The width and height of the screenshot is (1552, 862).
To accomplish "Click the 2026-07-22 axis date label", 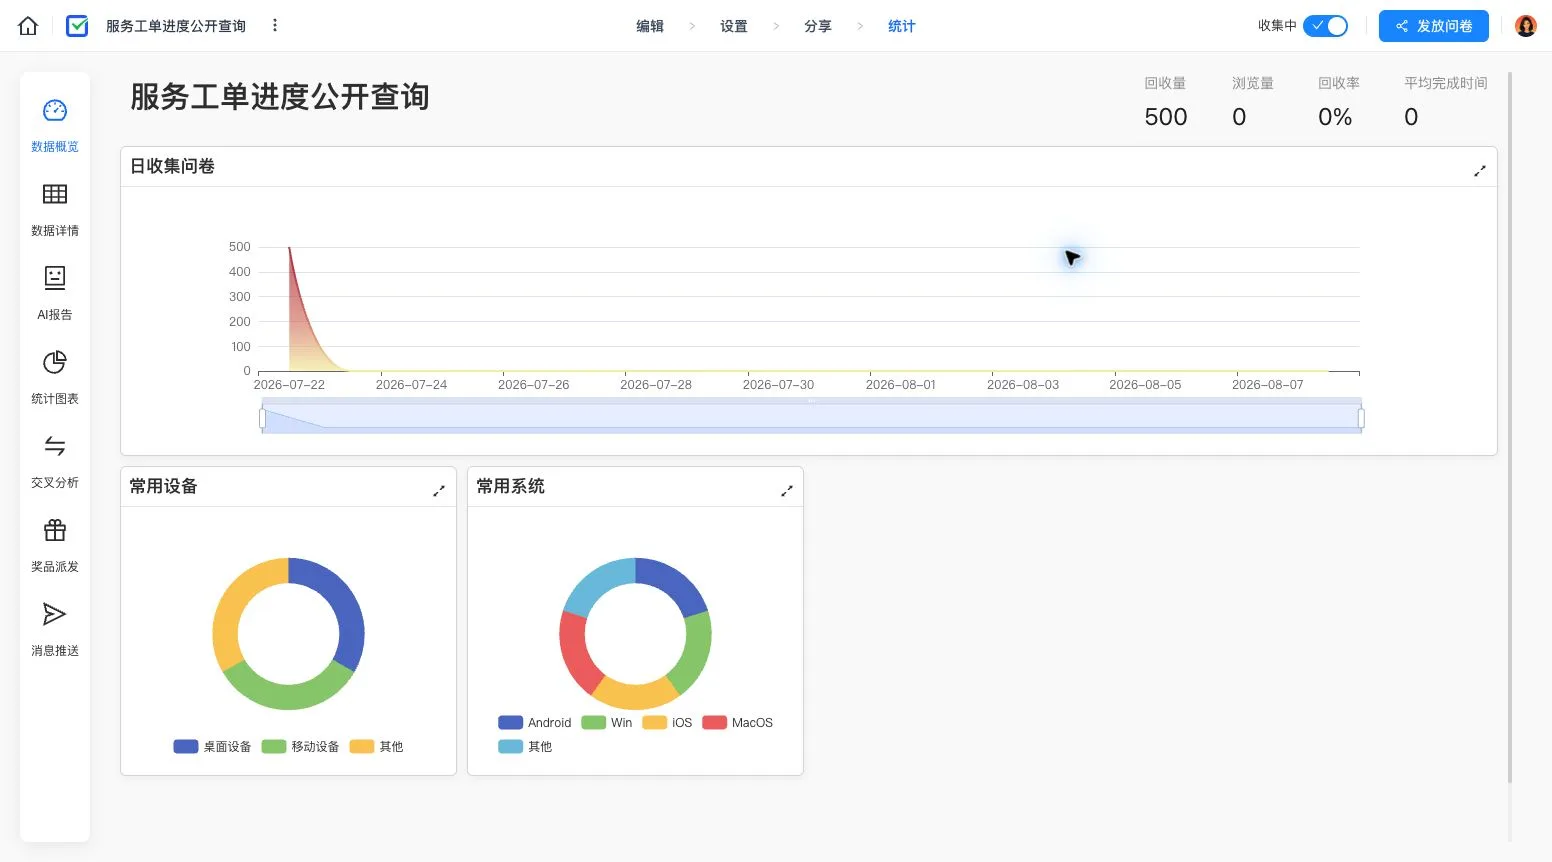I will (x=289, y=385).
